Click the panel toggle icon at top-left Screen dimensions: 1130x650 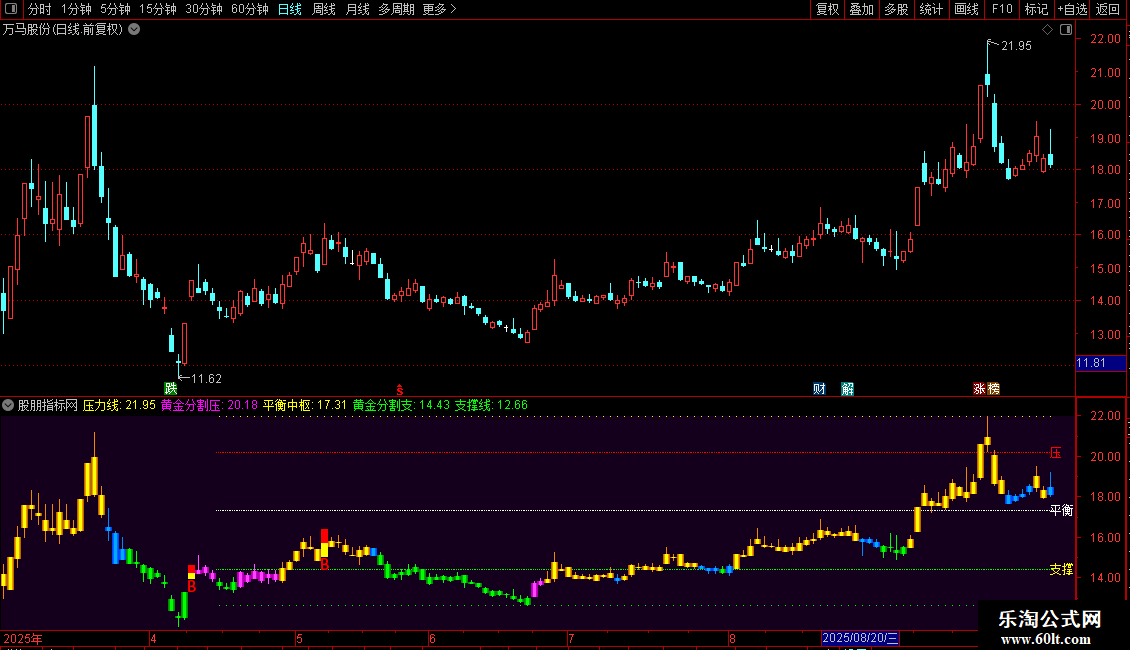pos(11,9)
